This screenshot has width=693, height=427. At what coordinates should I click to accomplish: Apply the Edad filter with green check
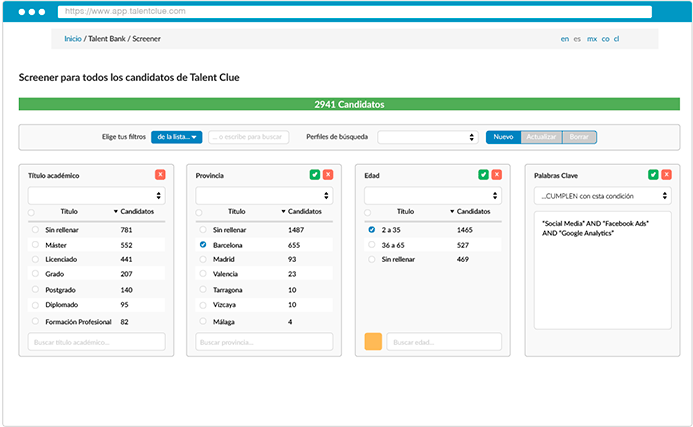point(484,175)
